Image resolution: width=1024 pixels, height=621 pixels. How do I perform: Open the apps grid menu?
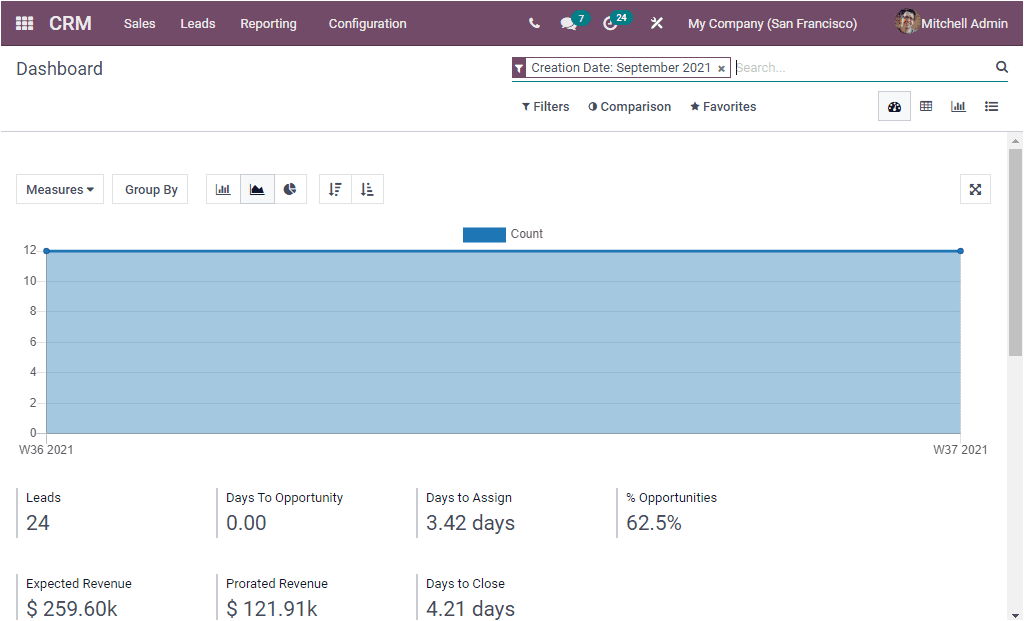24,23
